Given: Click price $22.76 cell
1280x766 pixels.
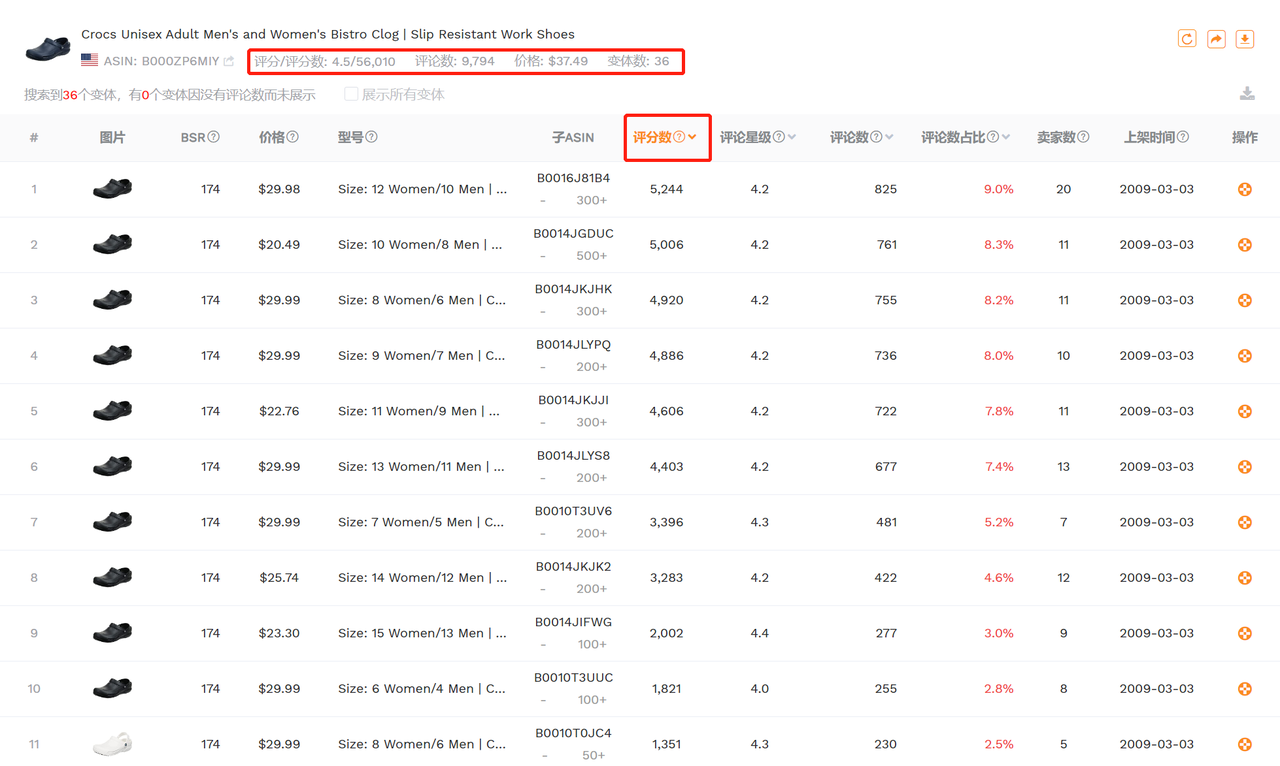Looking at the screenshot, I should (x=279, y=411).
